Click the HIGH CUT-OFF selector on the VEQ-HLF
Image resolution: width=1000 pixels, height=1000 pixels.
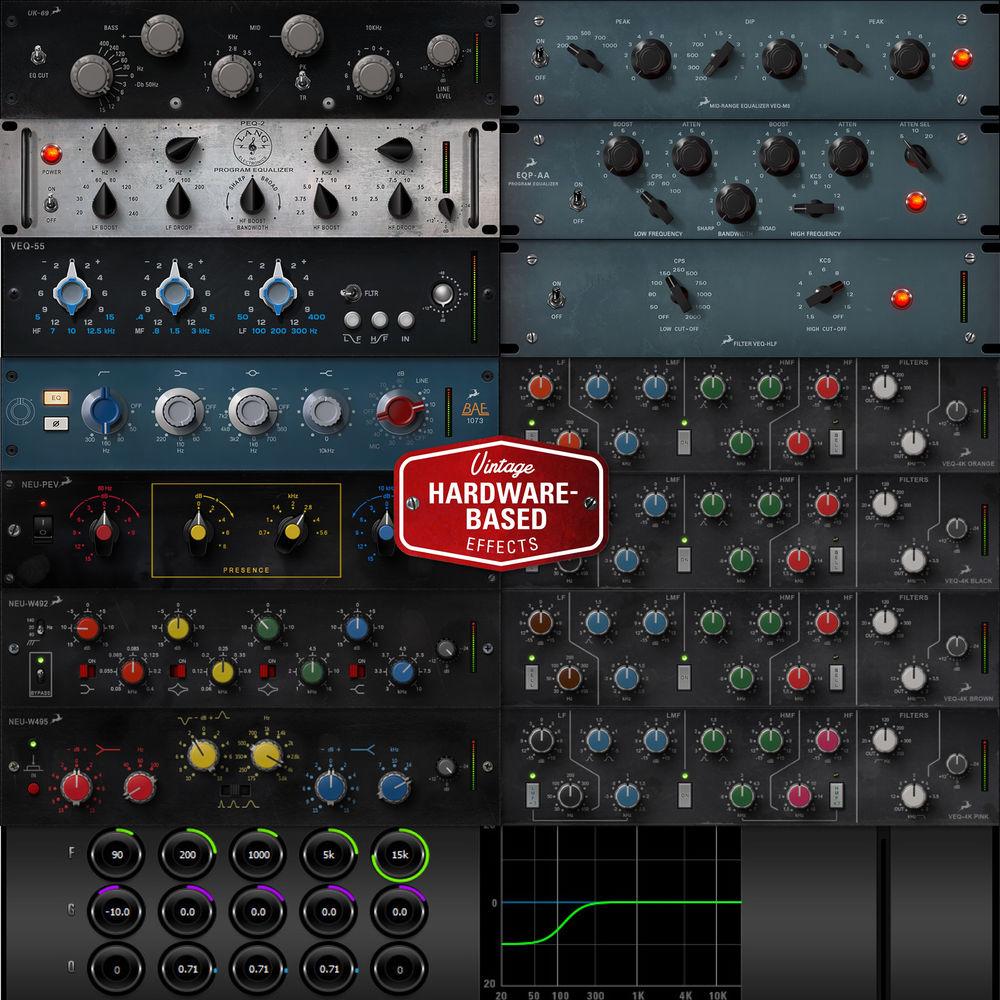825,297
